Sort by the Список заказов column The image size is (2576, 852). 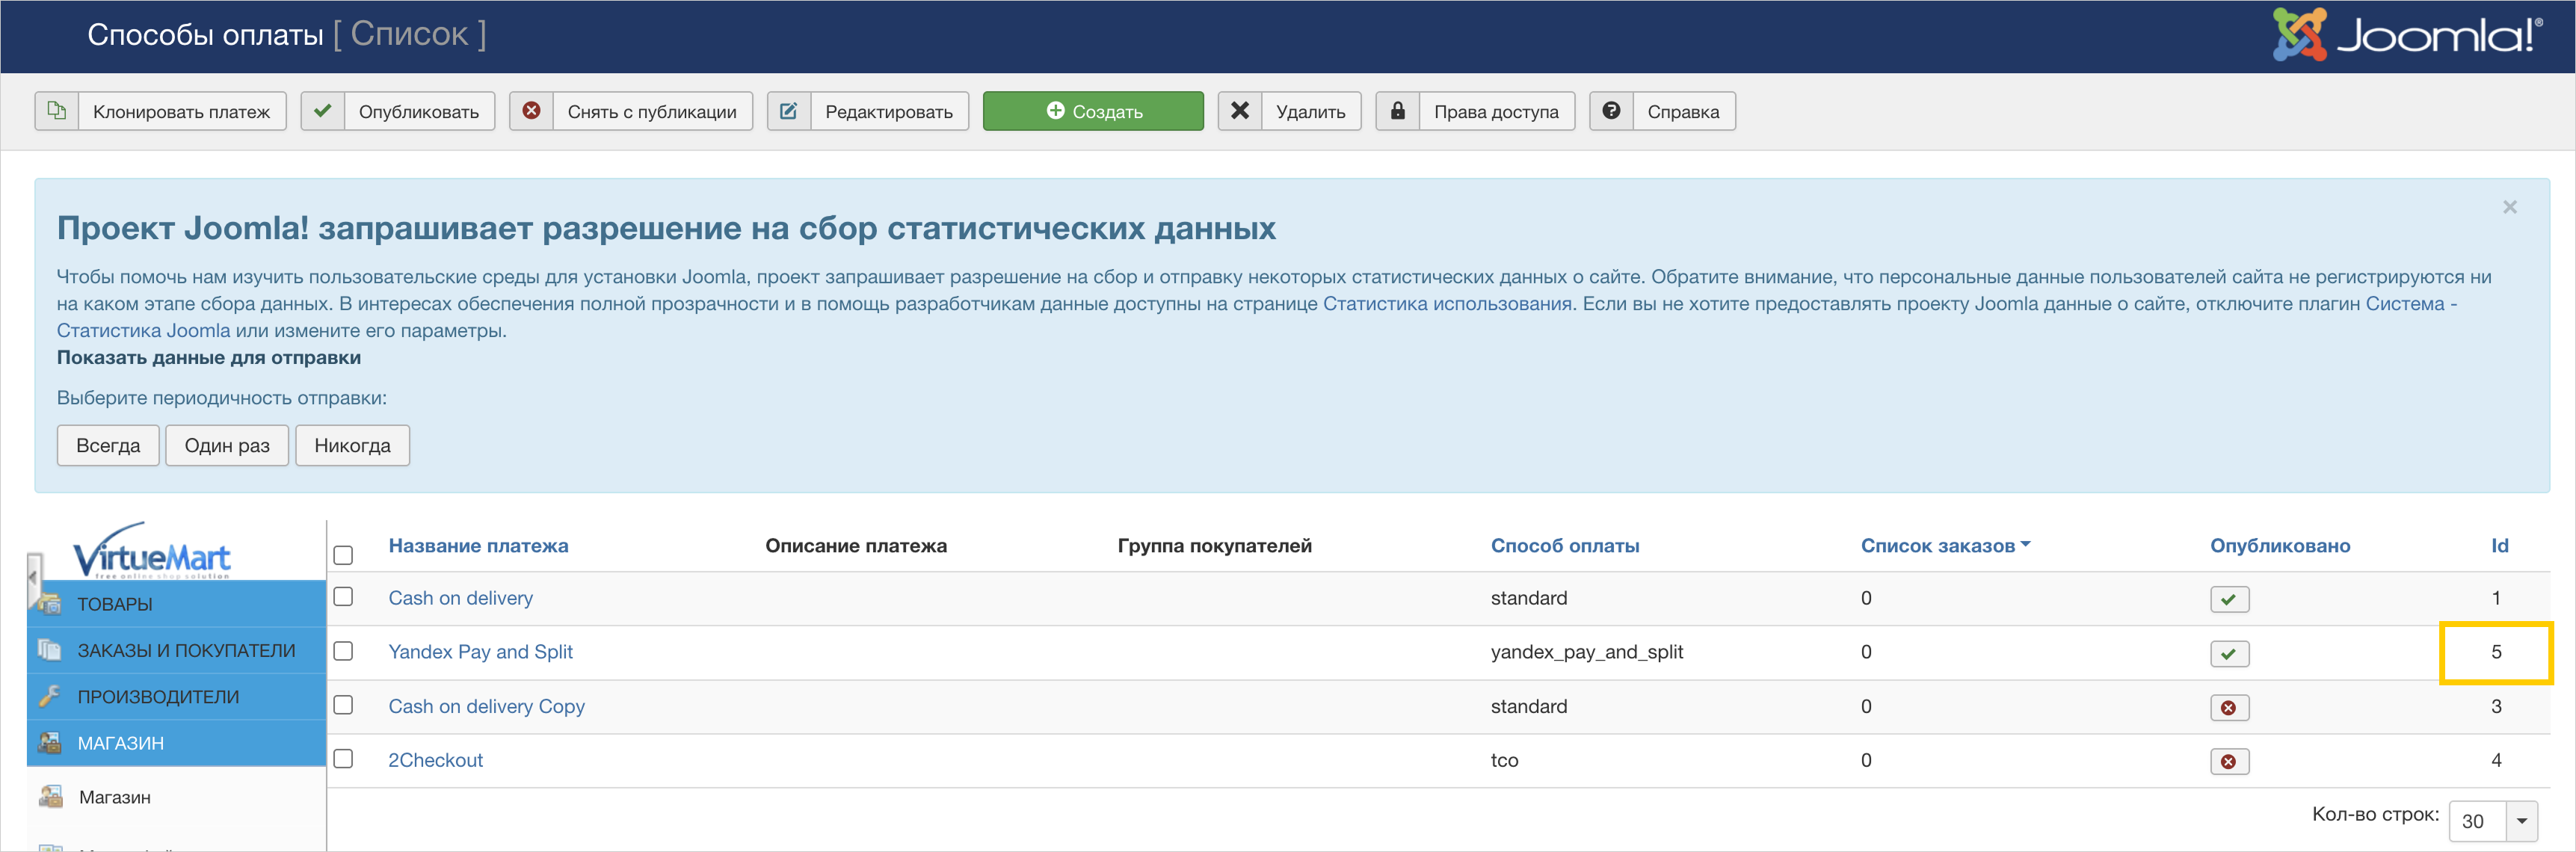(x=1937, y=546)
